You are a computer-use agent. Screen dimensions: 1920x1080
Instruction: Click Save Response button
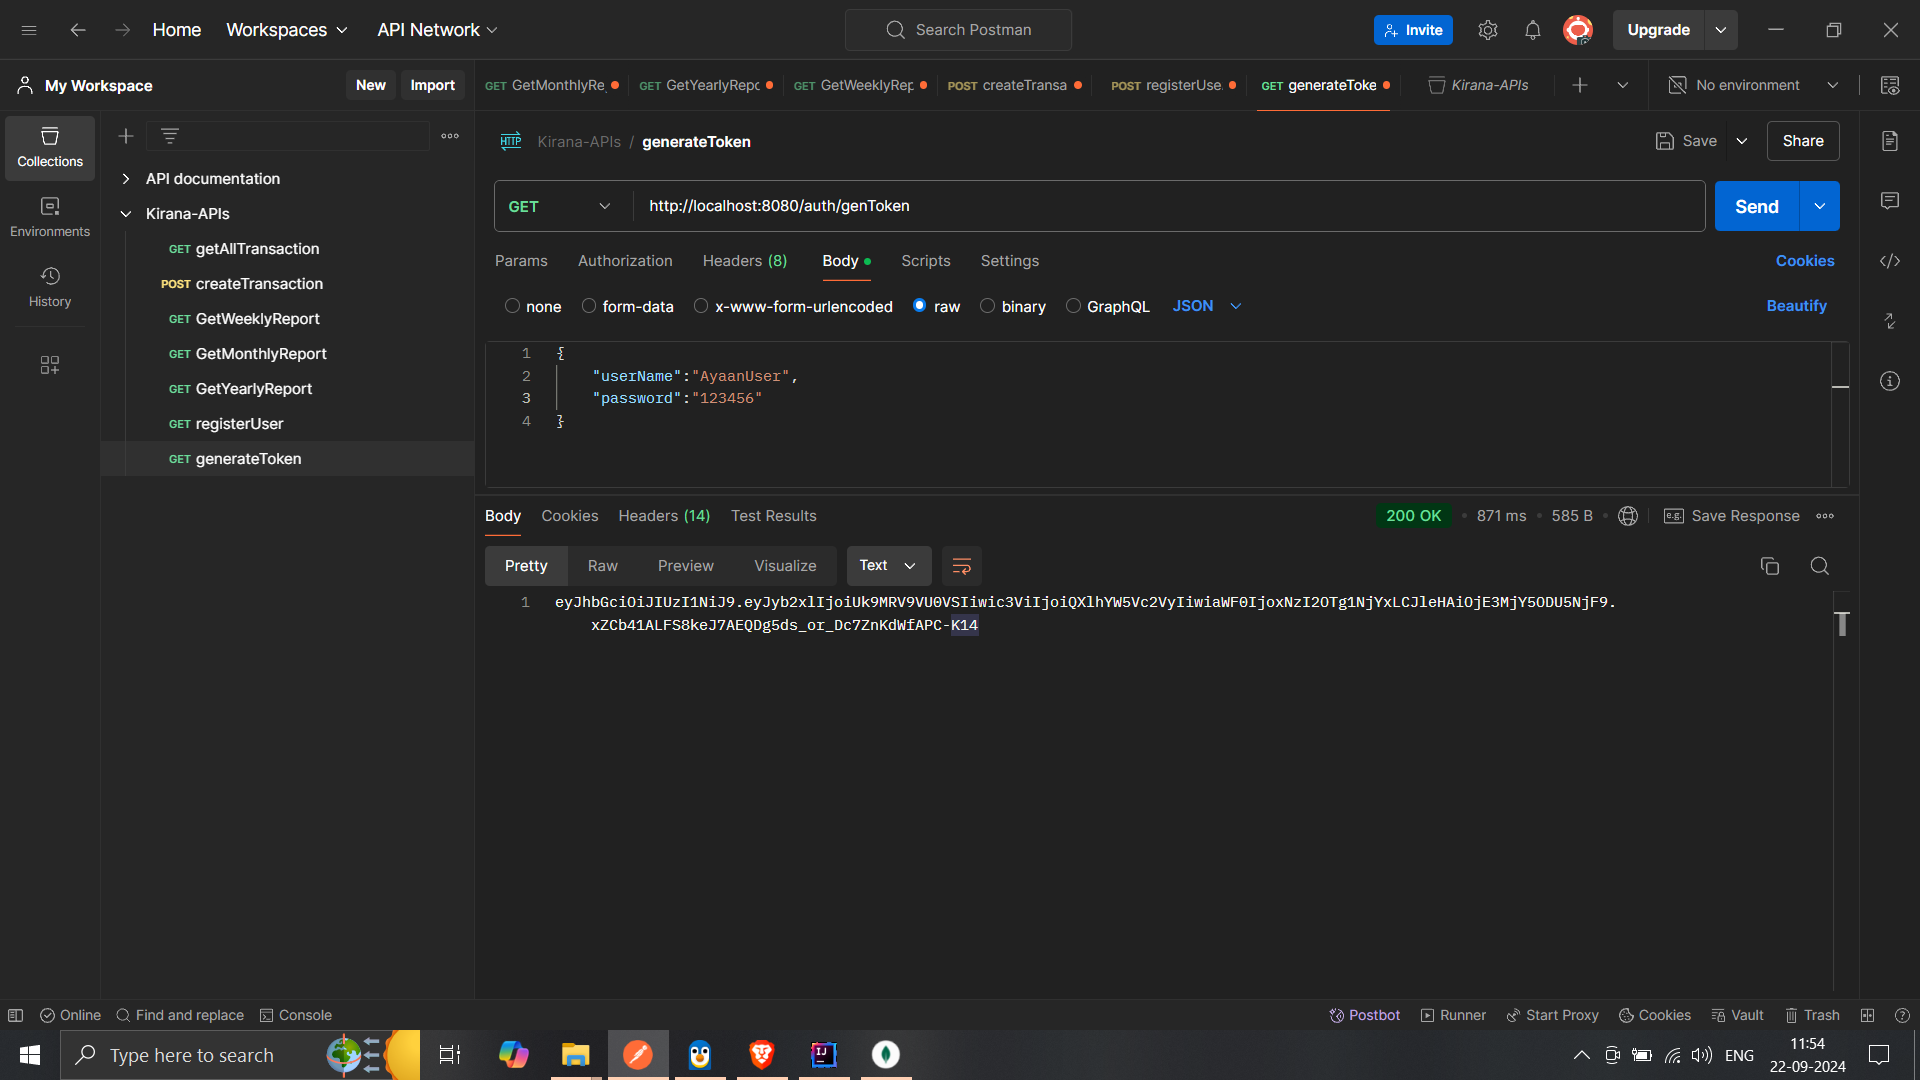click(x=1732, y=516)
